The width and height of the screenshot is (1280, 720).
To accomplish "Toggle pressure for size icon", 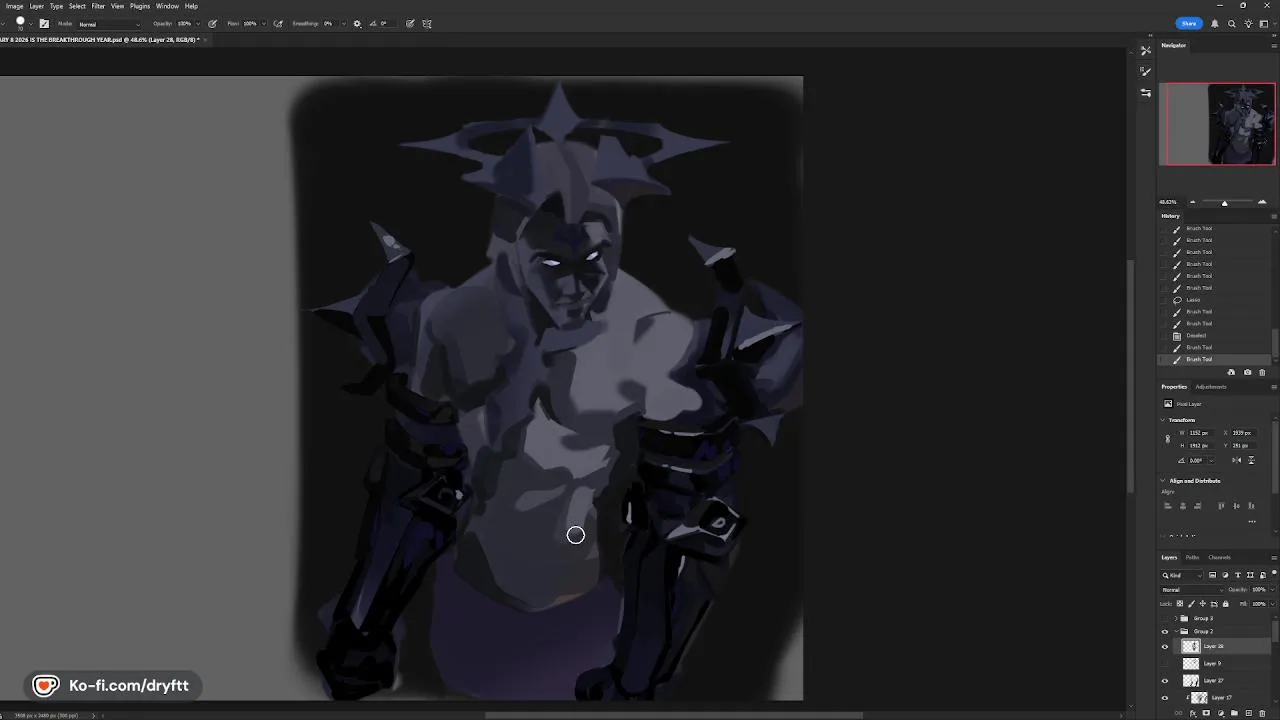I will pyautogui.click(x=410, y=24).
